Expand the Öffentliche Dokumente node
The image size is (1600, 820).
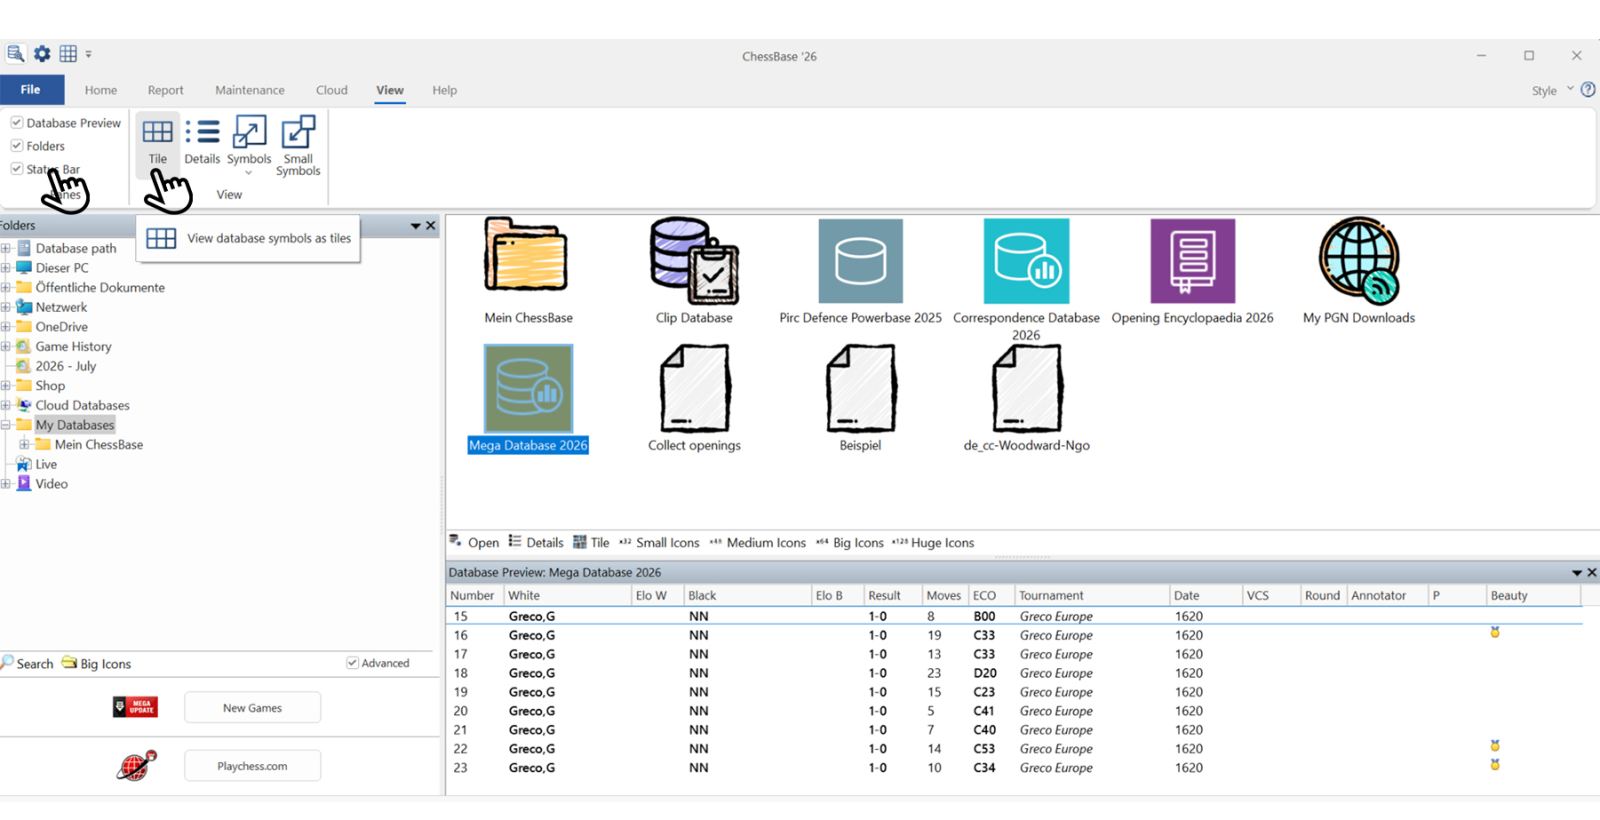tap(6, 287)
